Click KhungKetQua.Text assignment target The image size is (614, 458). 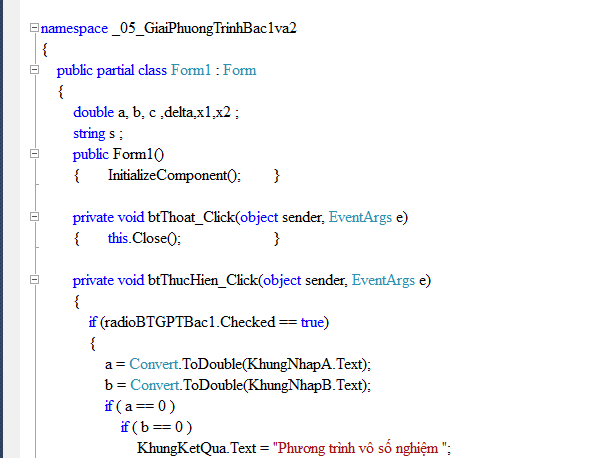coord(196,448)
